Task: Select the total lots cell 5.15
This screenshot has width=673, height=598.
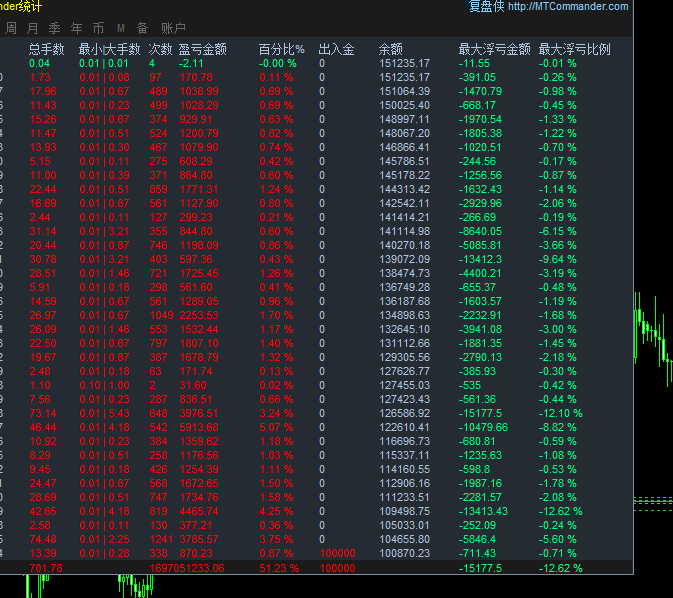Action: coord(40,161)
